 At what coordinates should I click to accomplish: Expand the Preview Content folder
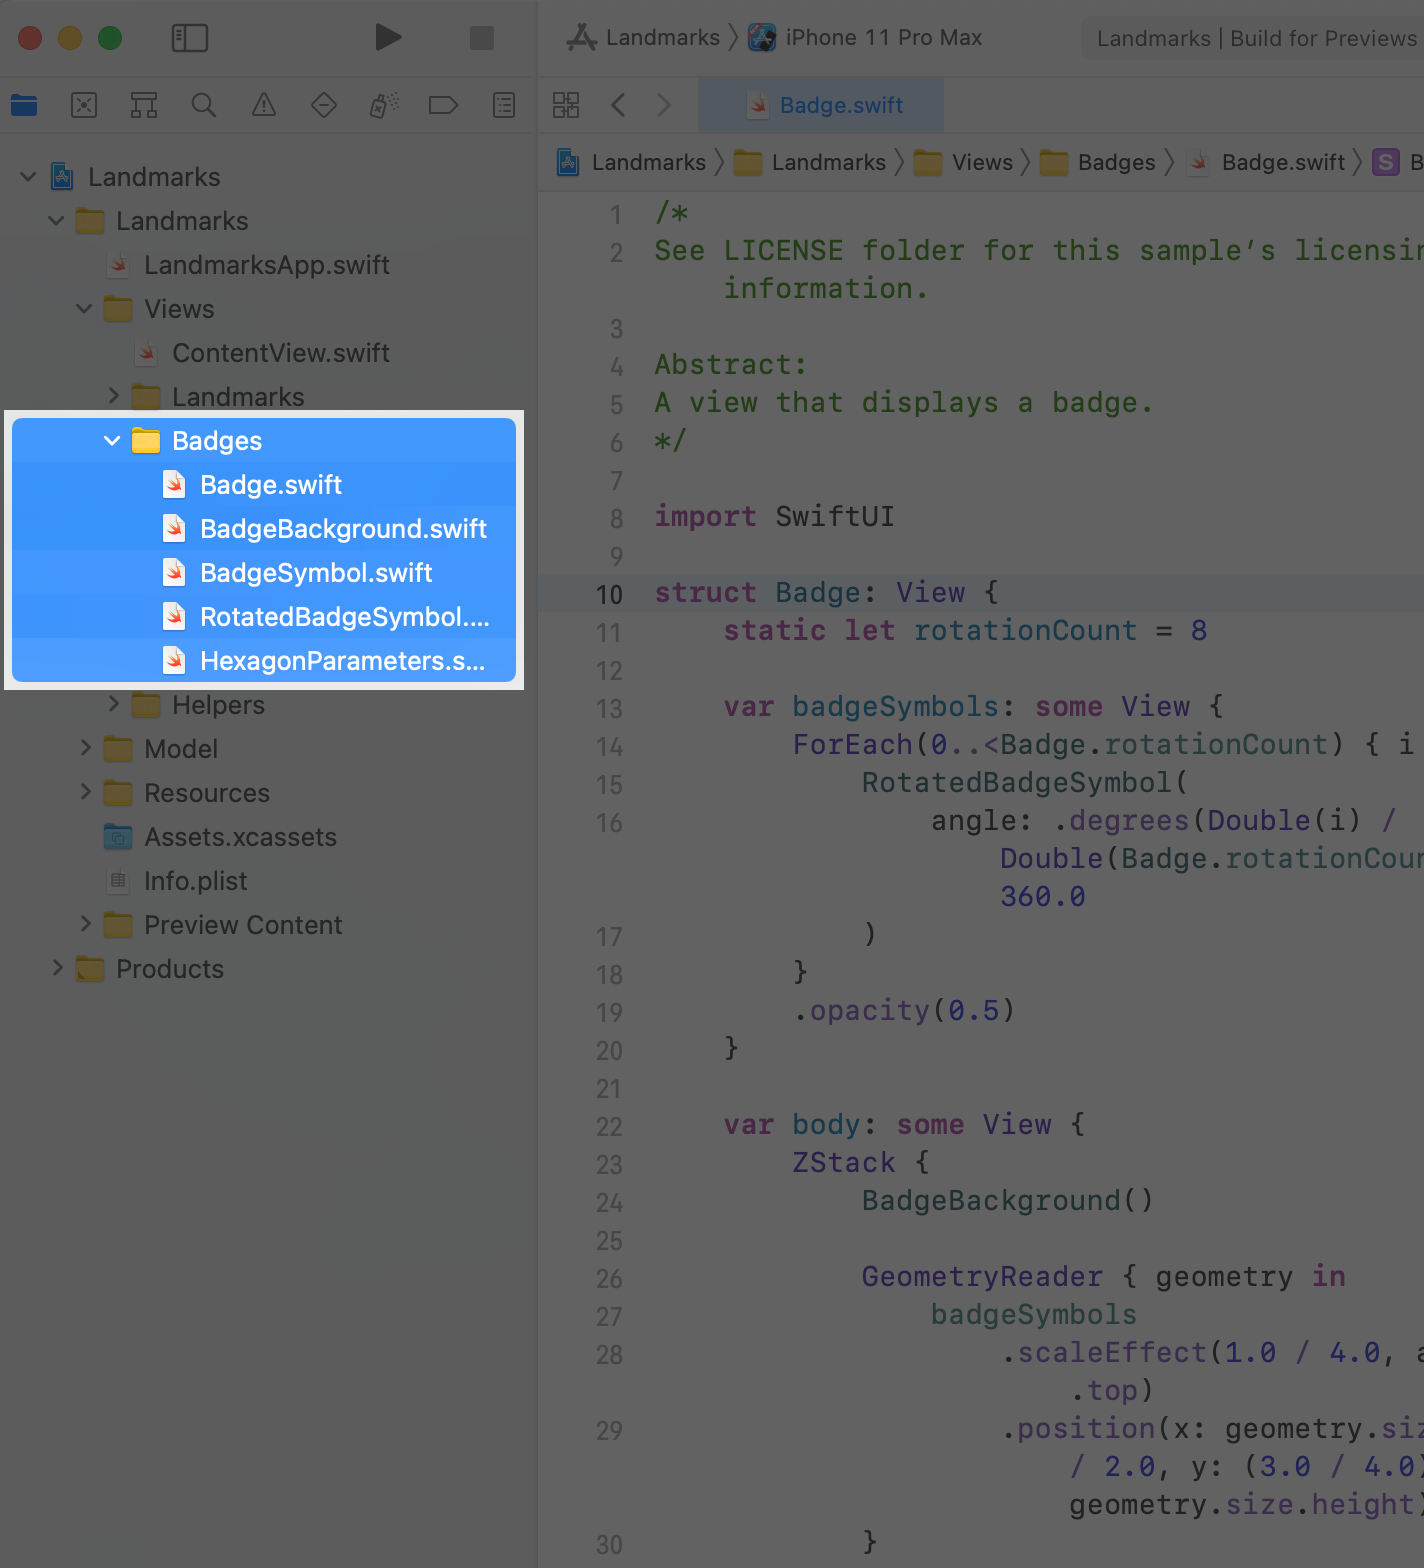(85, 924)
